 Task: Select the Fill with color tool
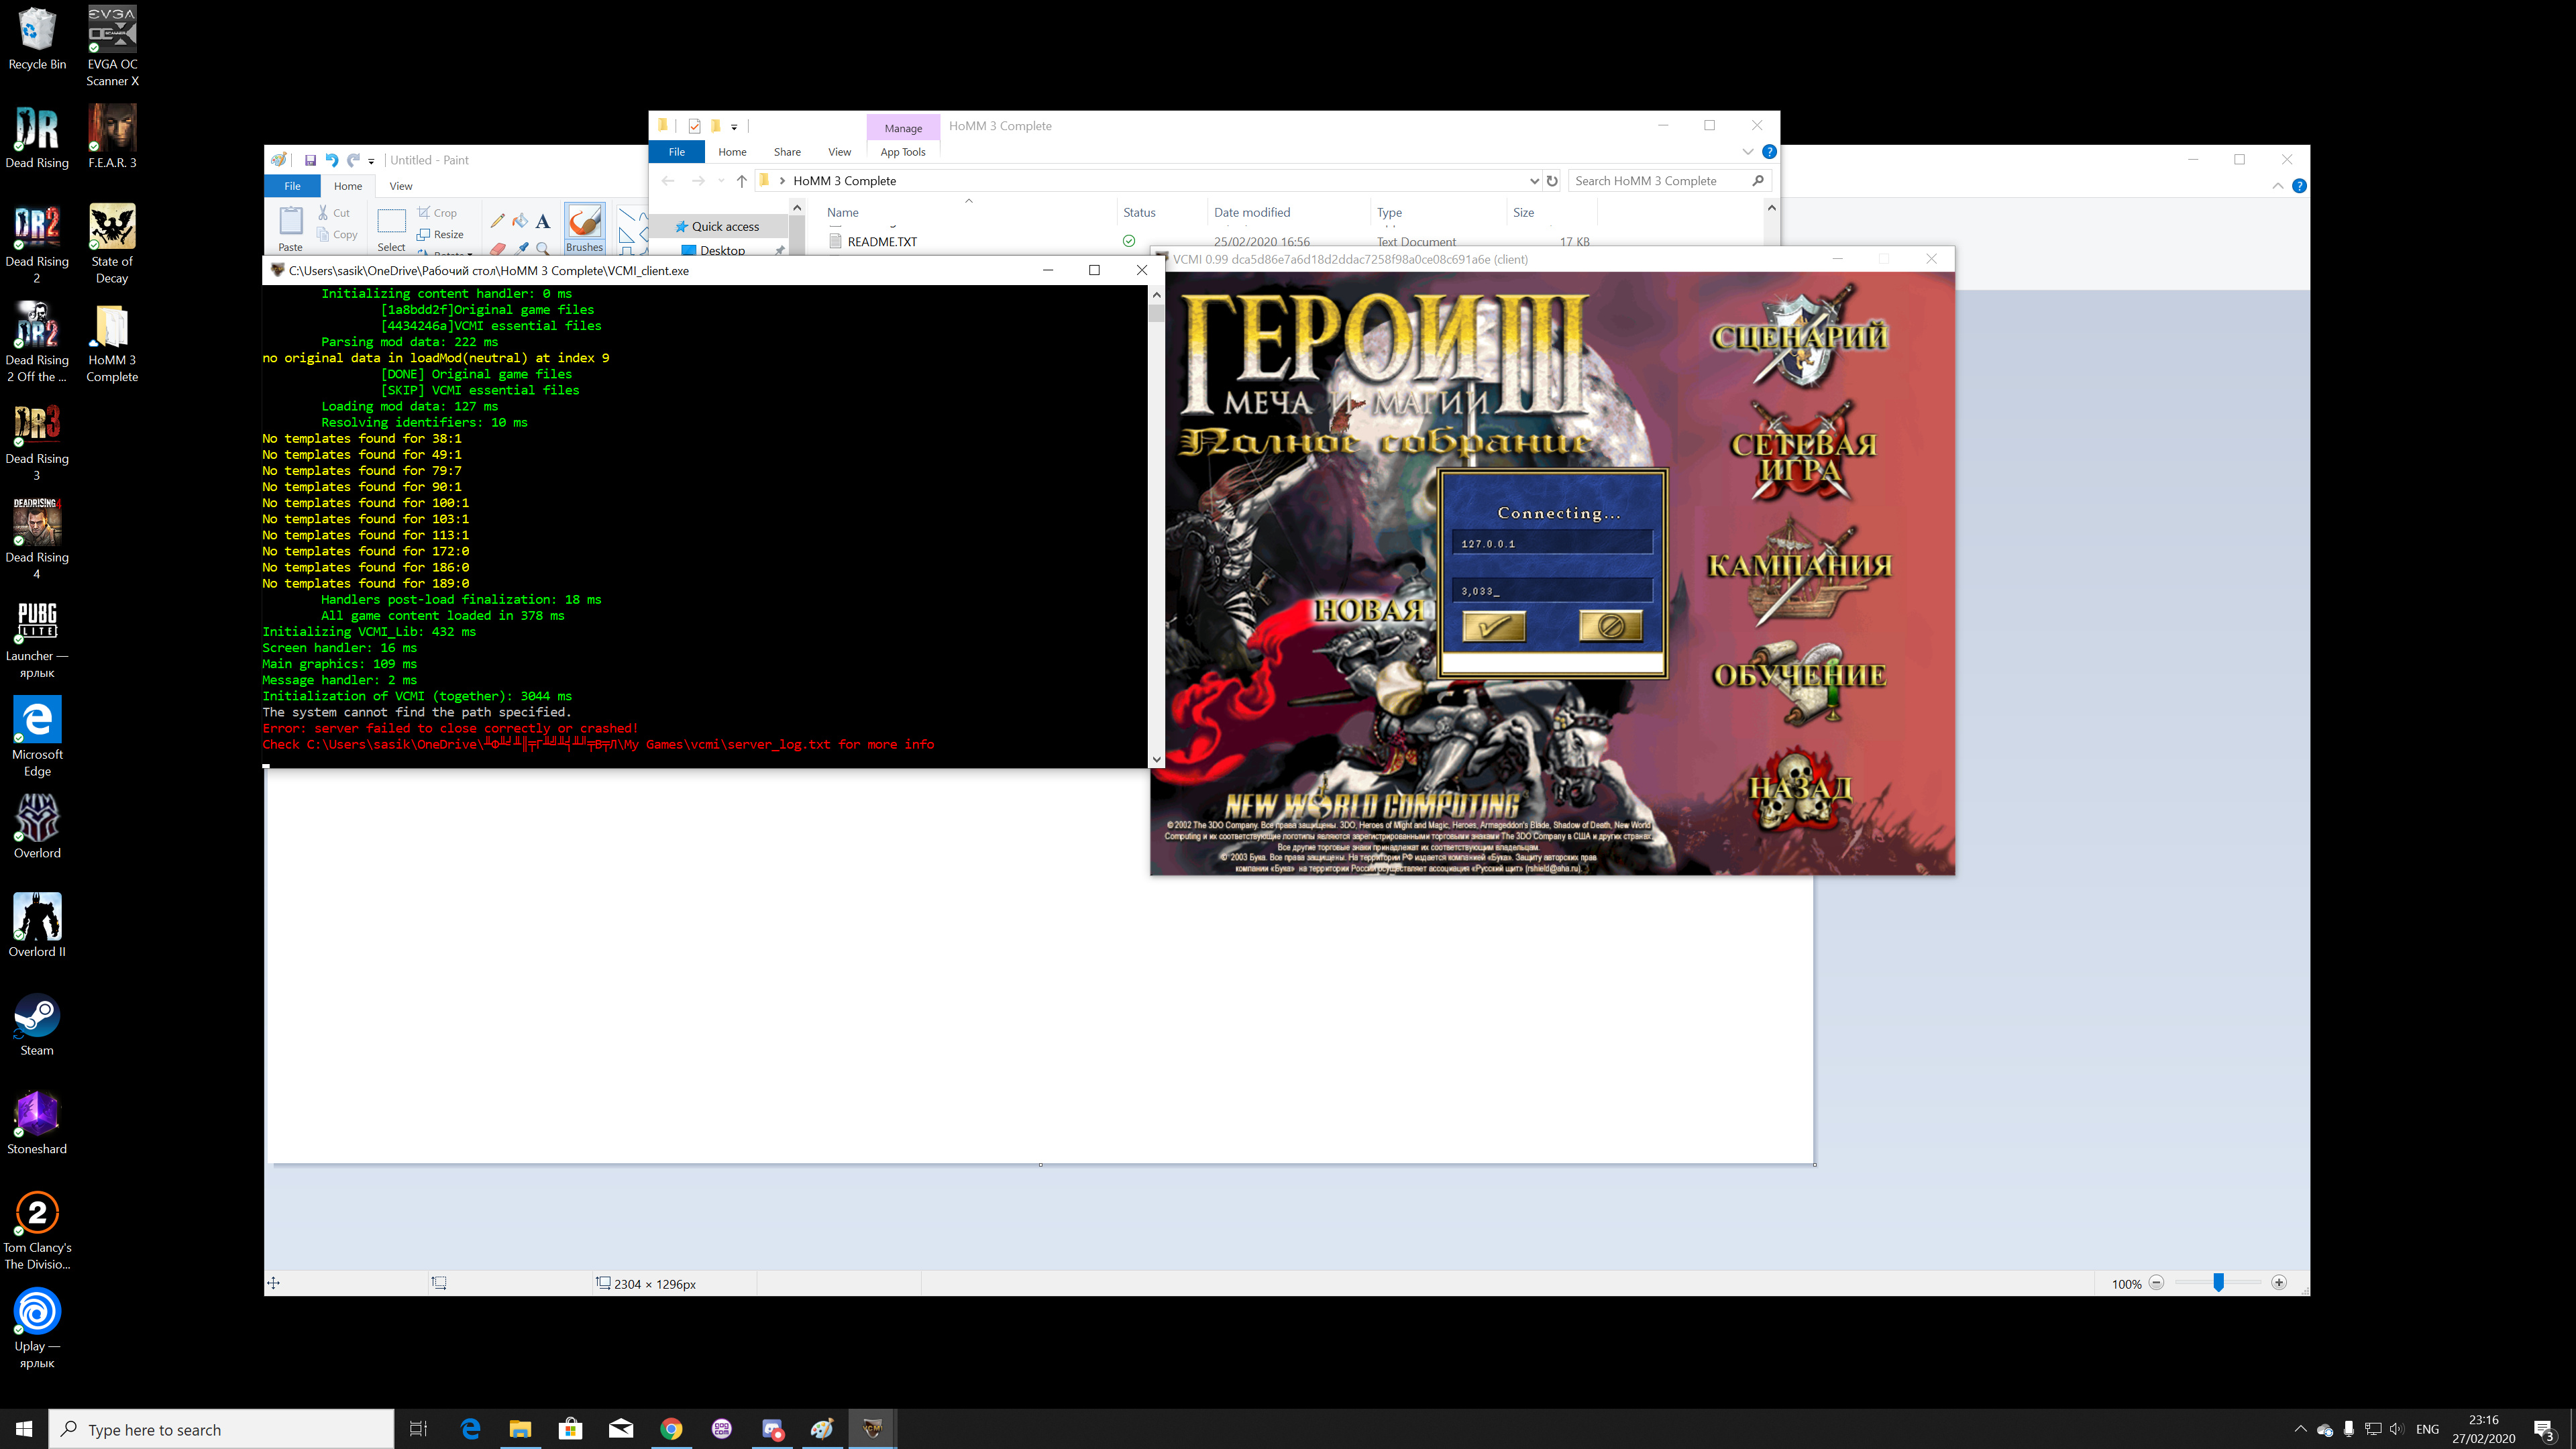click(520, 221)
